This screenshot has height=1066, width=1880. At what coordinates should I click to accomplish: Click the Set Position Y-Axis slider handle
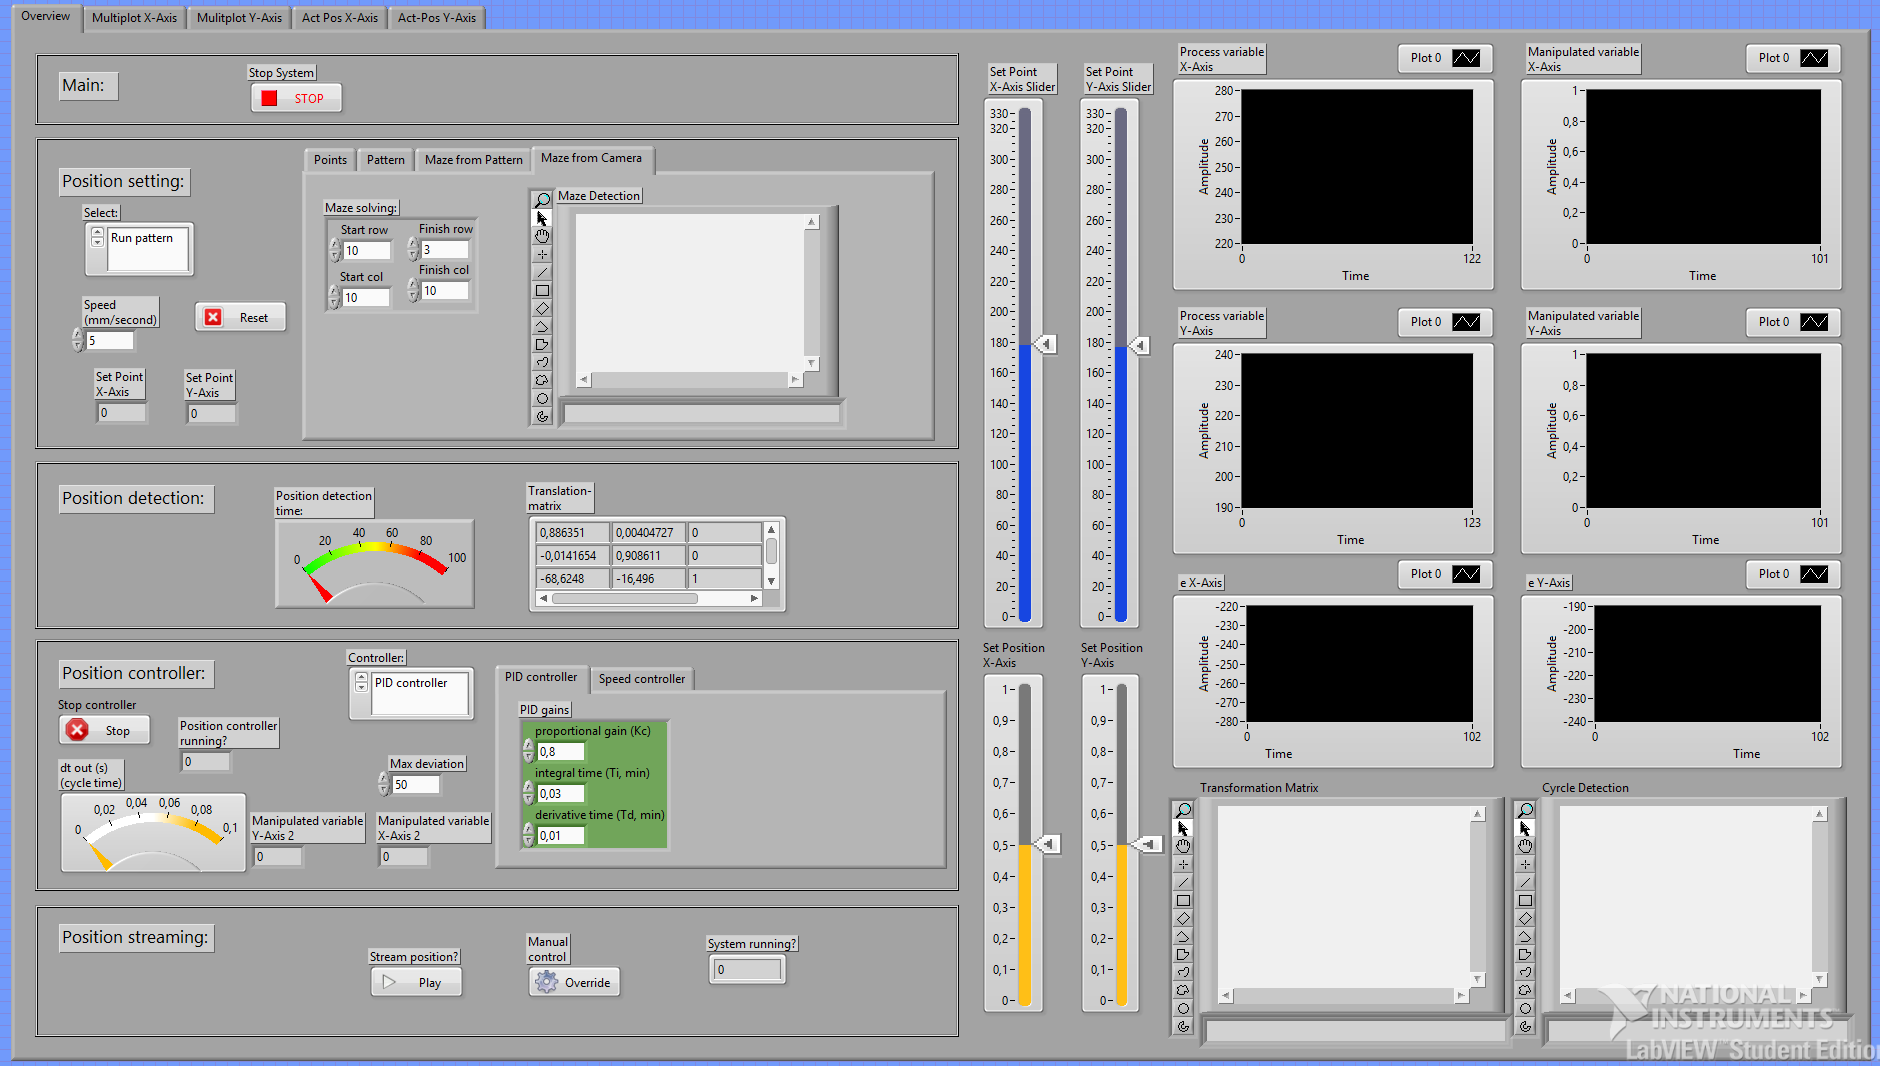point(1150,844)
